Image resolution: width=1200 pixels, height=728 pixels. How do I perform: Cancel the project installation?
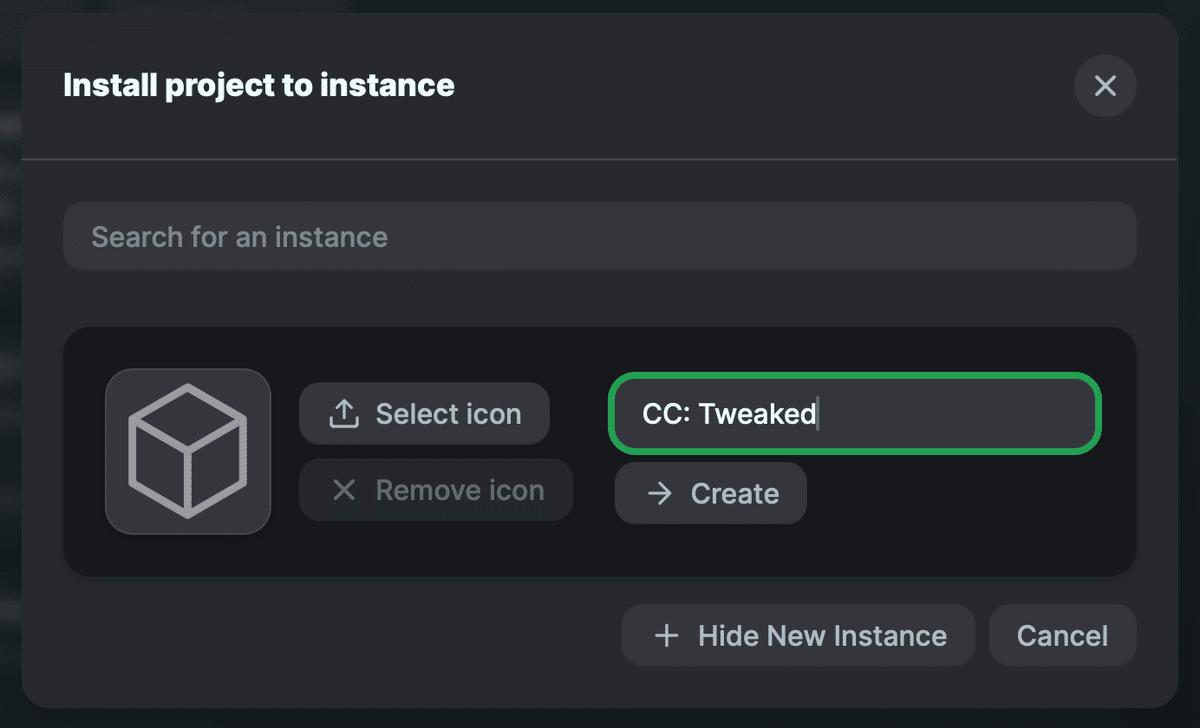click(1062, 636)
